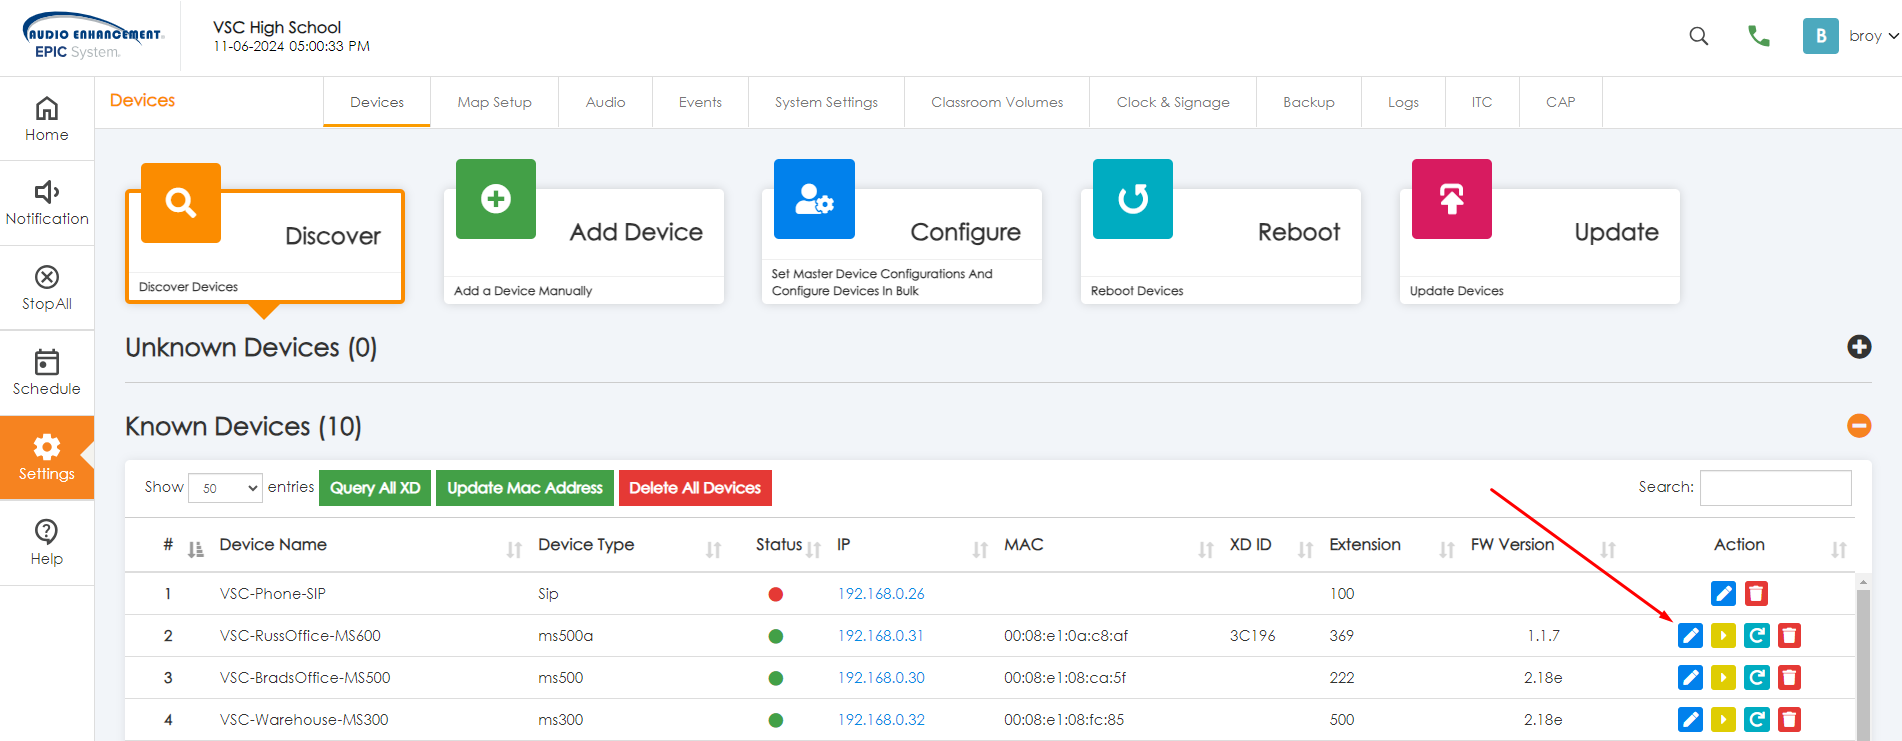Collapse the Known Devices section
The height and width of the screenshot is (741, 1902).
(1859, 426)
